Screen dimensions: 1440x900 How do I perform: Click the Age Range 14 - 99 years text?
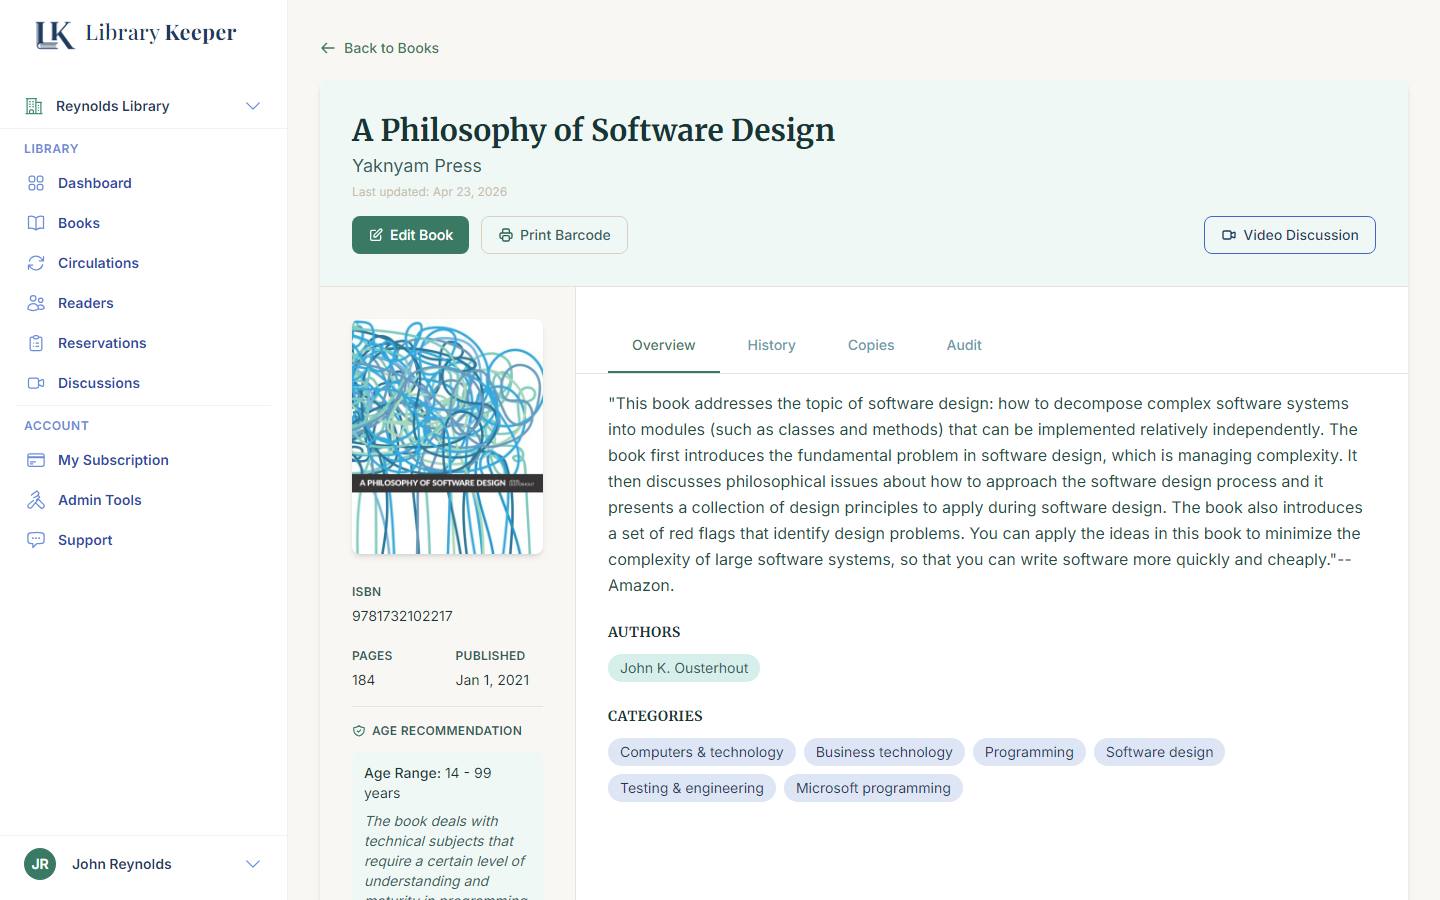[428, 783]
